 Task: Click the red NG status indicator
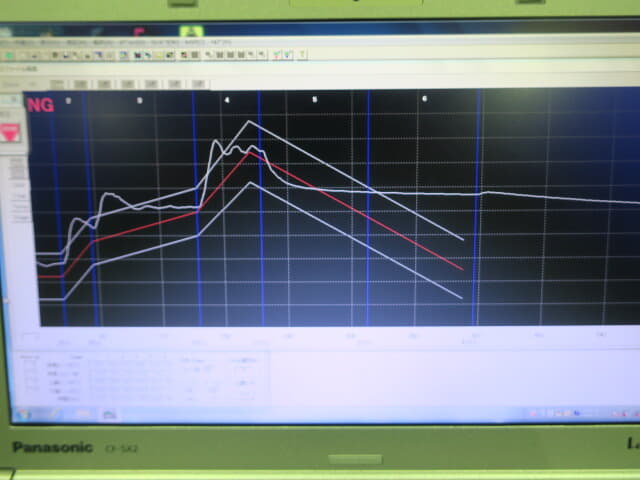[40, 105]
